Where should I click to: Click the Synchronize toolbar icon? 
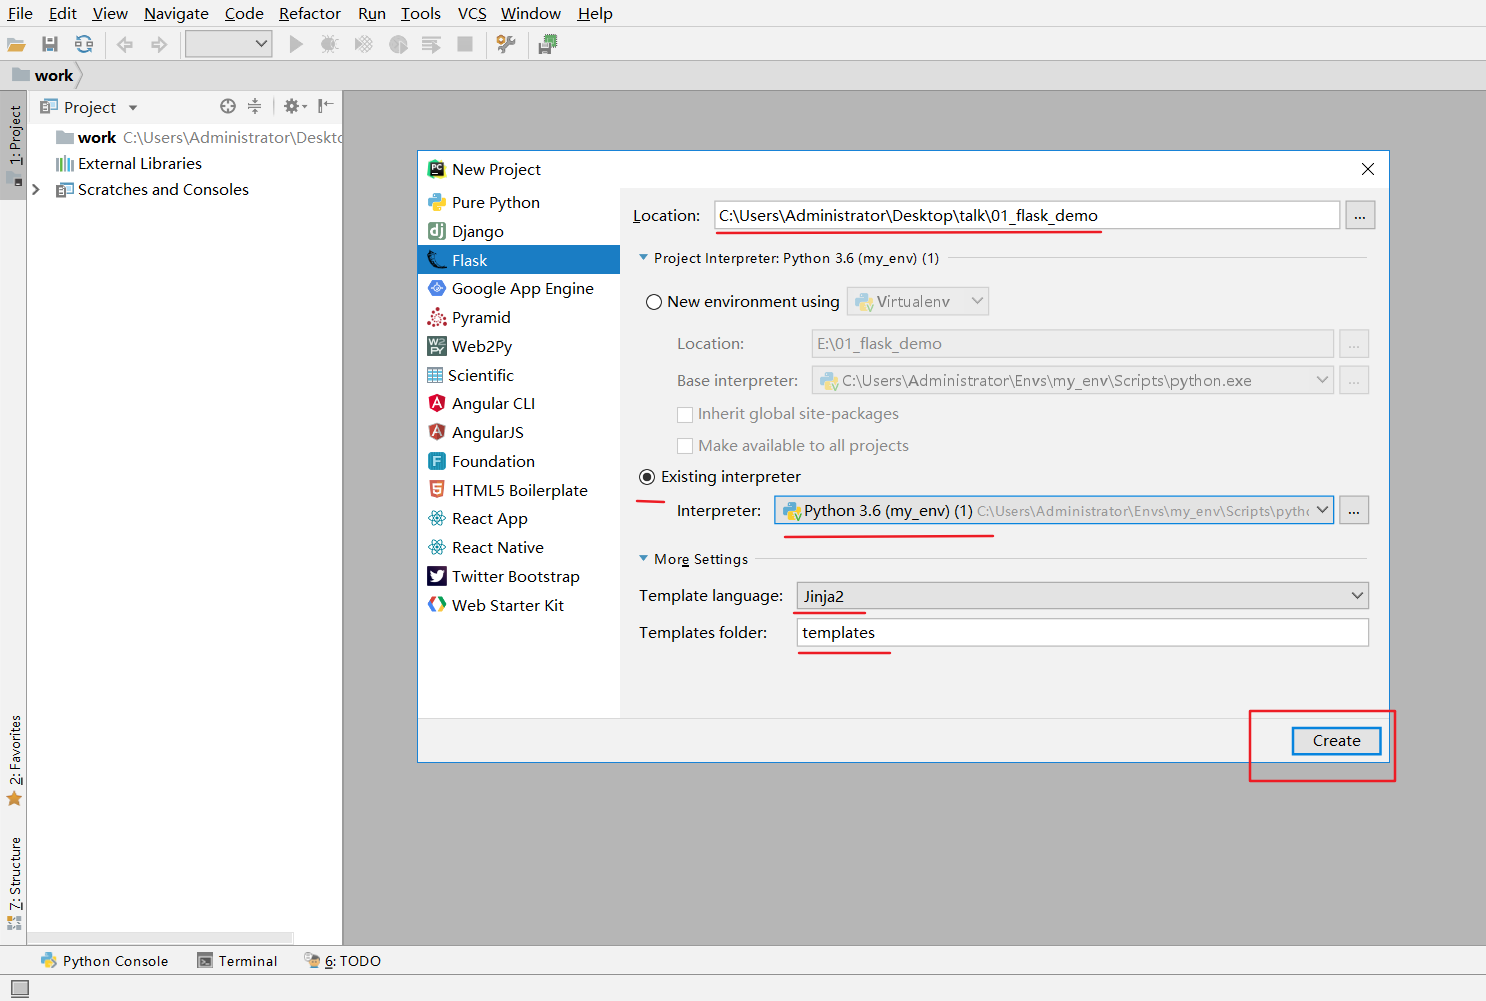(x=84, y=44)
